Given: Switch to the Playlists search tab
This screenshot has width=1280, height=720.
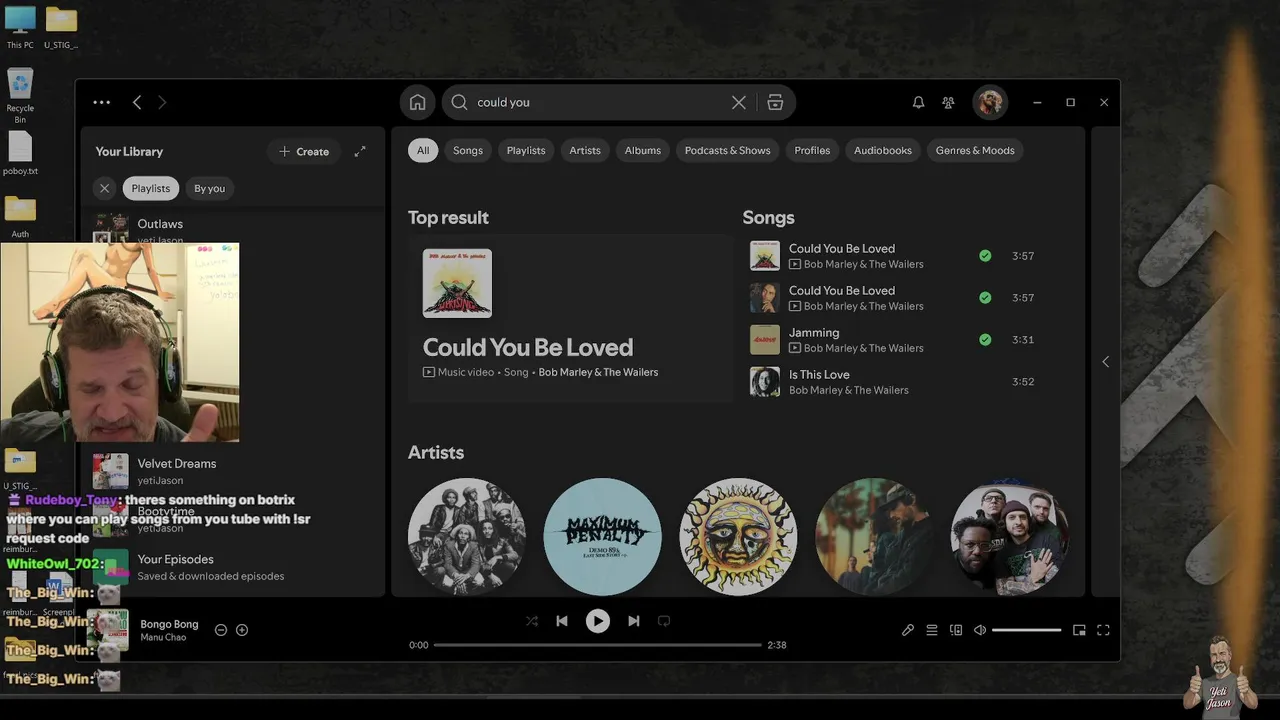Looking at the screenshot, I should [526, 150].
